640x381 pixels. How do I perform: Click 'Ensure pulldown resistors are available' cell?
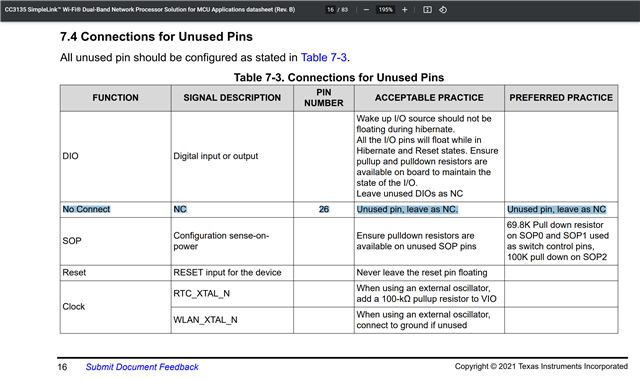[x=429, y=241]
